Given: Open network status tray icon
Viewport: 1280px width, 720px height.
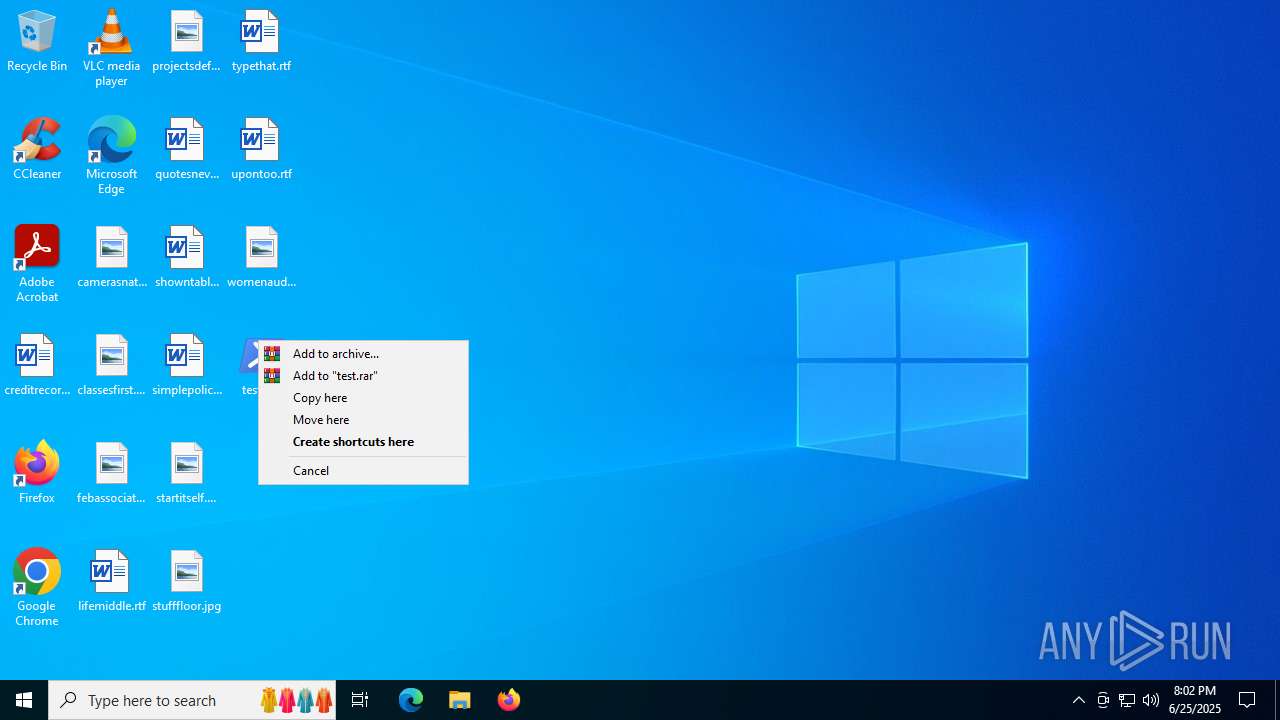Looking at the screenshot, I should tap(1127, 700).
